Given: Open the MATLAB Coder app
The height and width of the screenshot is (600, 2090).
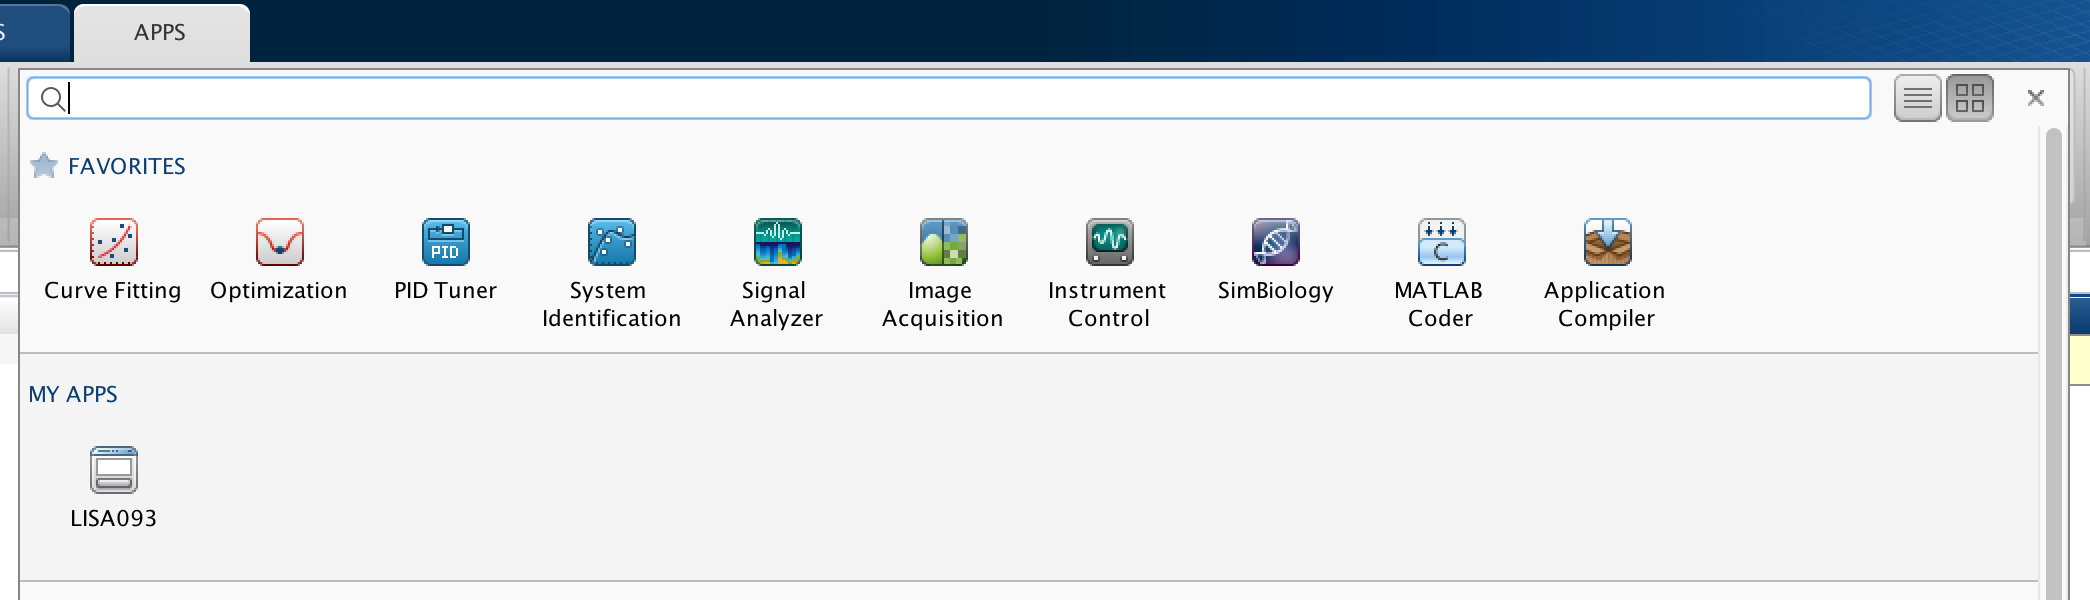Looking at the screenshot, I should click(x=1441, y=243).
